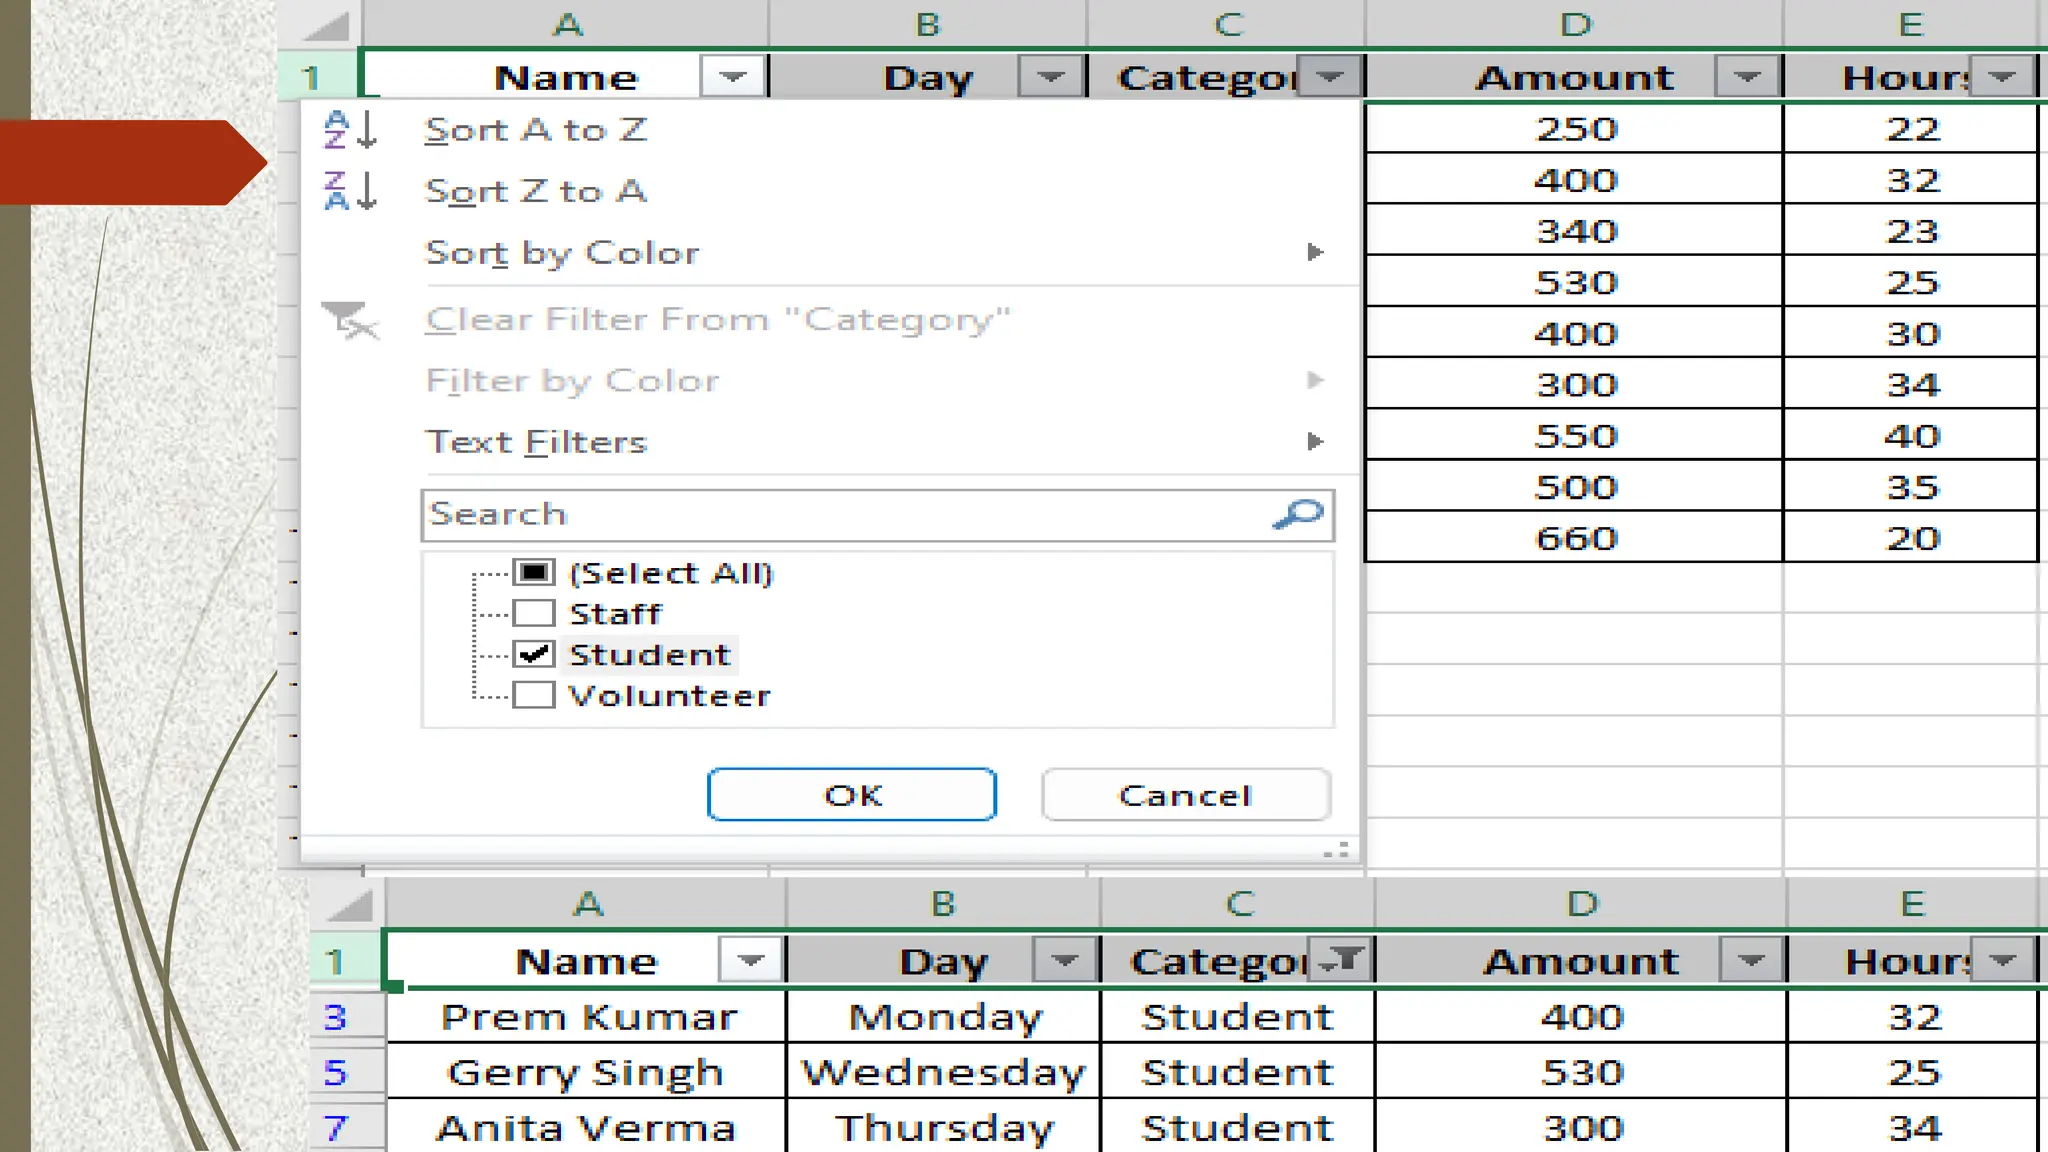Click the Sort Z to A icon
The image size is (2048, 1152).
pyautogui.click(x=349, y=190)
